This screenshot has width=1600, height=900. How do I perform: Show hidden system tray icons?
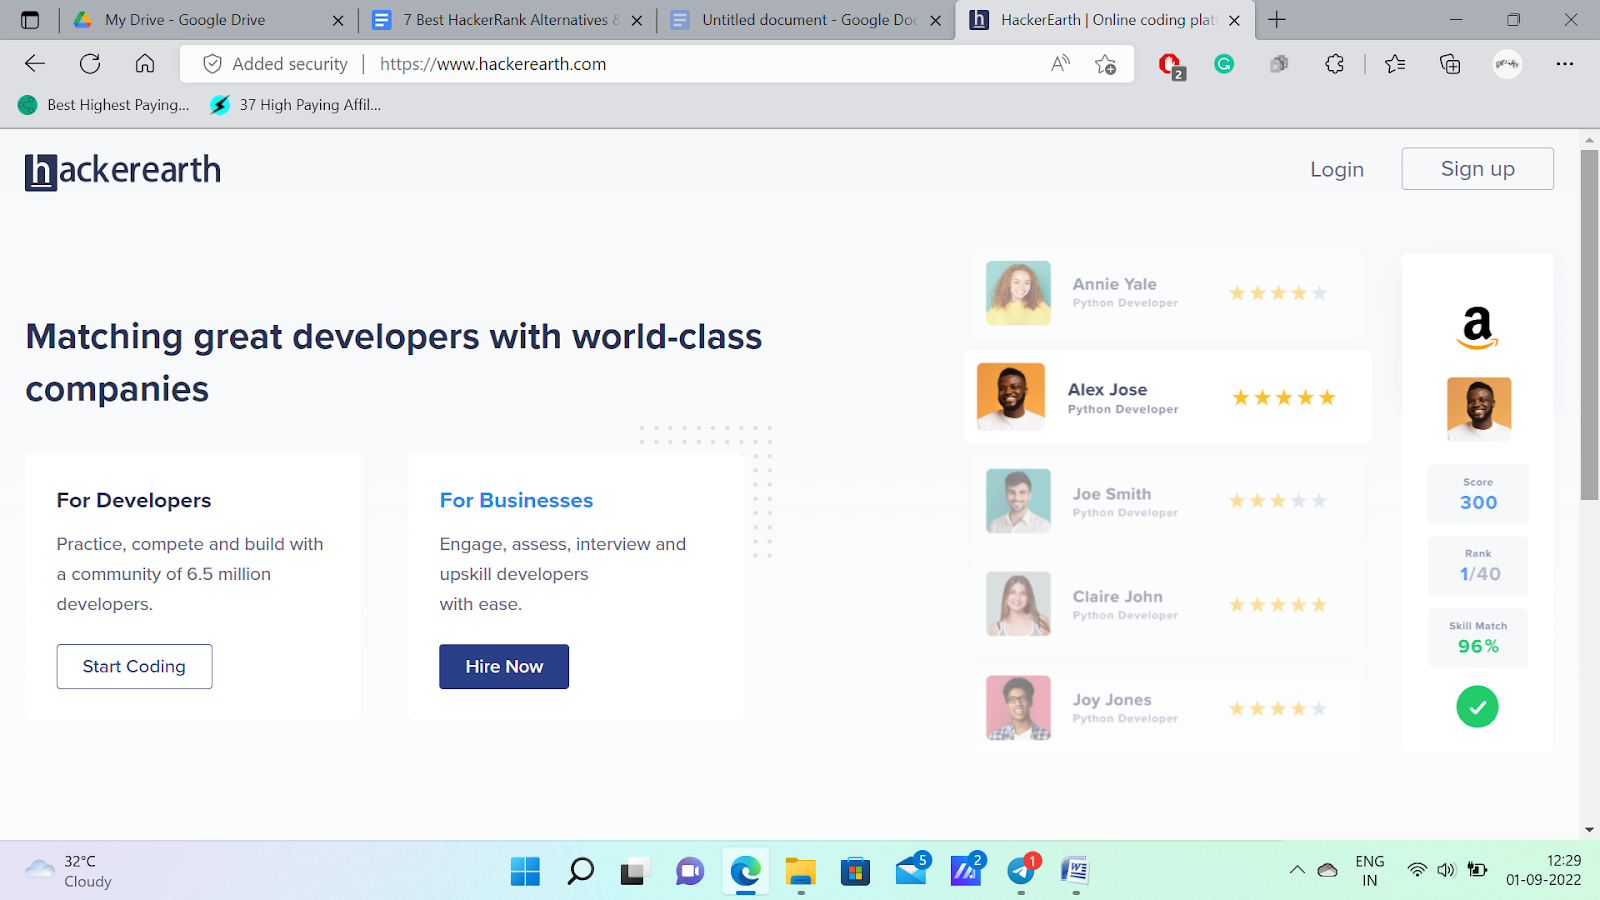tap(1297, 870)
